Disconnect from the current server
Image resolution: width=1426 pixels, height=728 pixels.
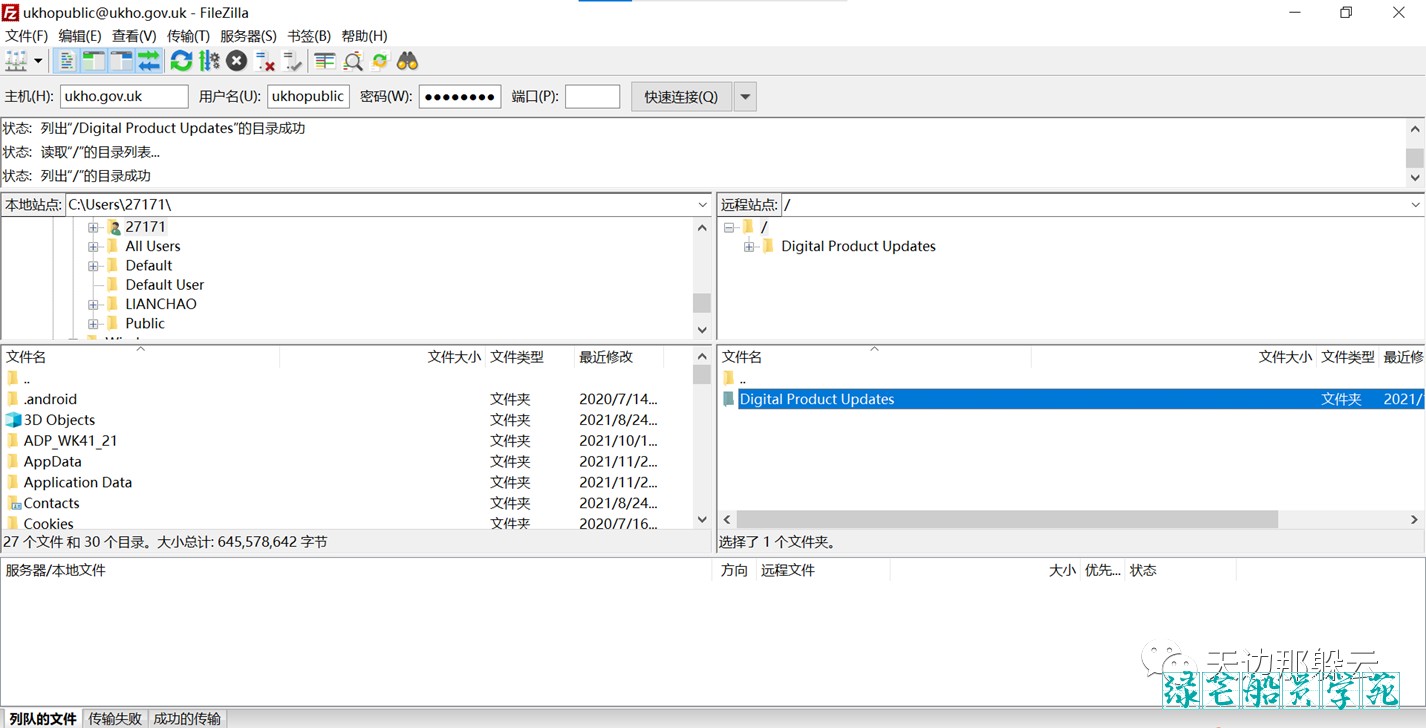pyautogui.click(x=264, y=61)
